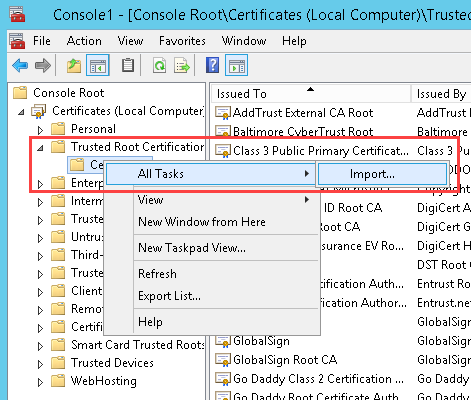Viewport: 471px width, 400px height.
Task: Collapse the Trusted Root Certification node
Action: tap(40, 148)
